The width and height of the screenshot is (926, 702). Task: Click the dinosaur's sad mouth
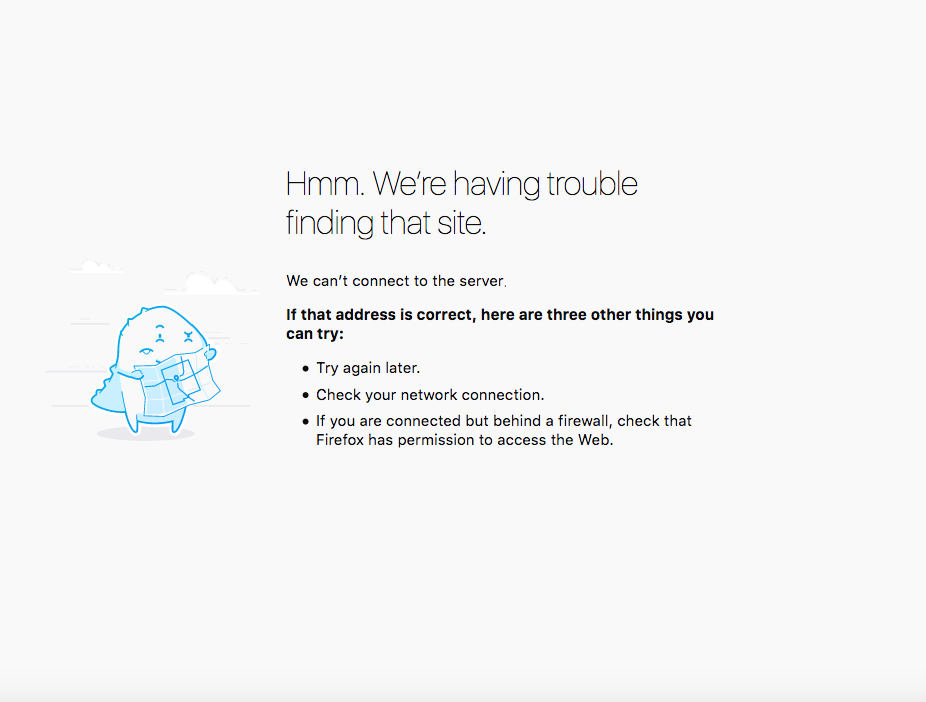point(145,351)
